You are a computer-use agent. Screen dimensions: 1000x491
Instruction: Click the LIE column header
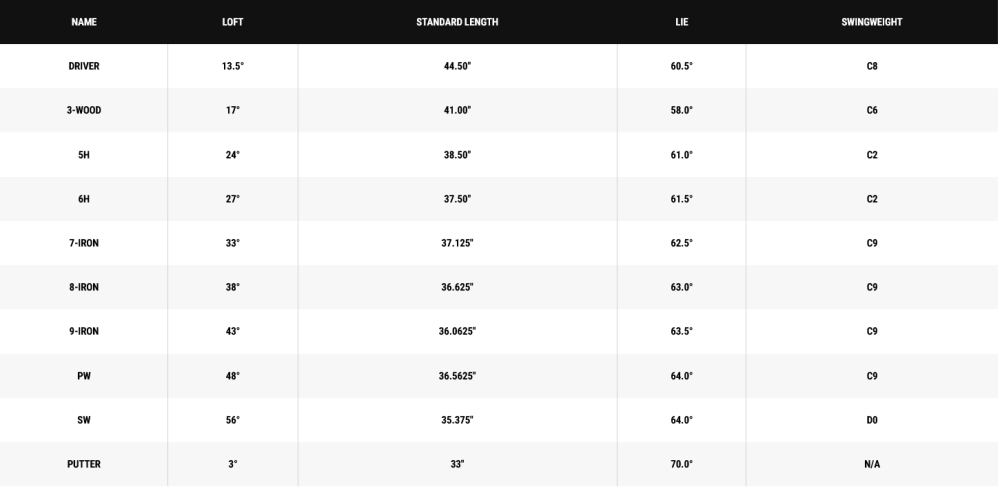pyautogui.click(x=682, y=22)
